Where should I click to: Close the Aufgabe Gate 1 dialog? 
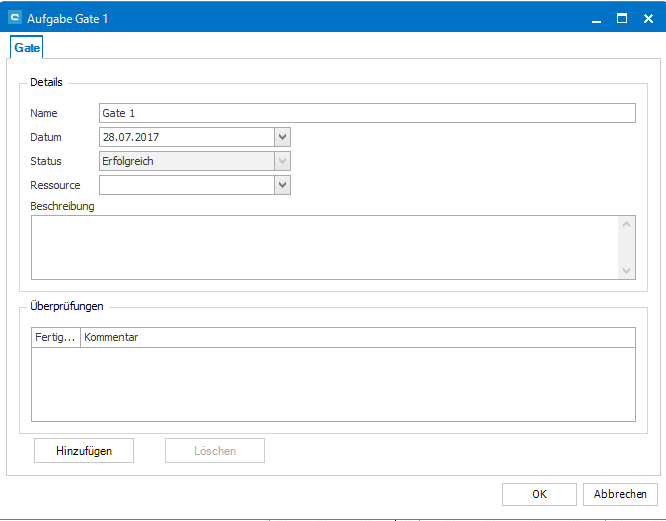(647, 18)
